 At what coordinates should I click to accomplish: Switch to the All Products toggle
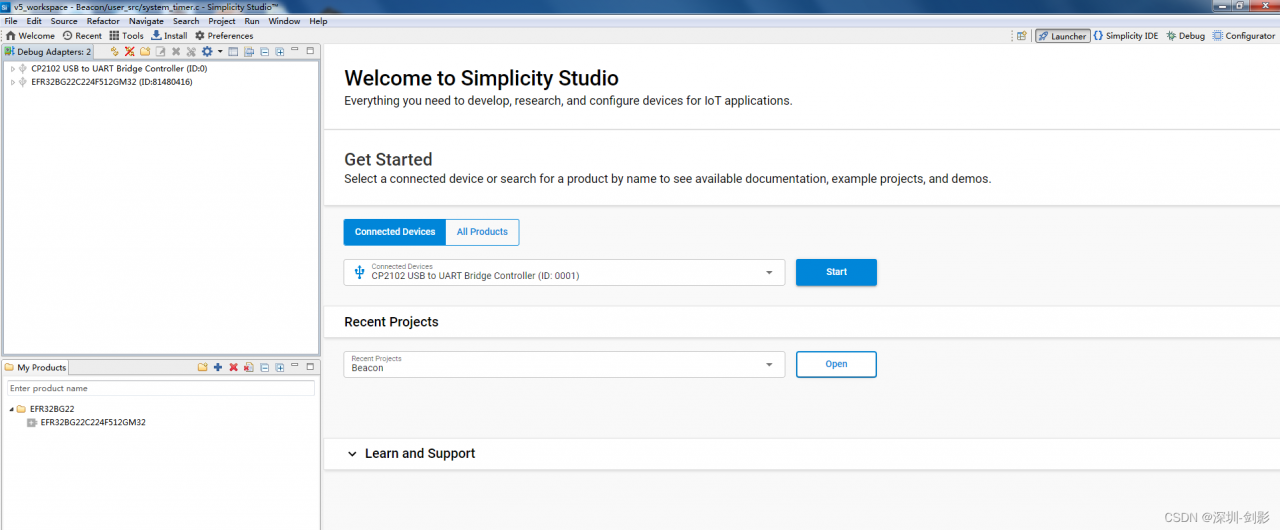pos(482,232)
